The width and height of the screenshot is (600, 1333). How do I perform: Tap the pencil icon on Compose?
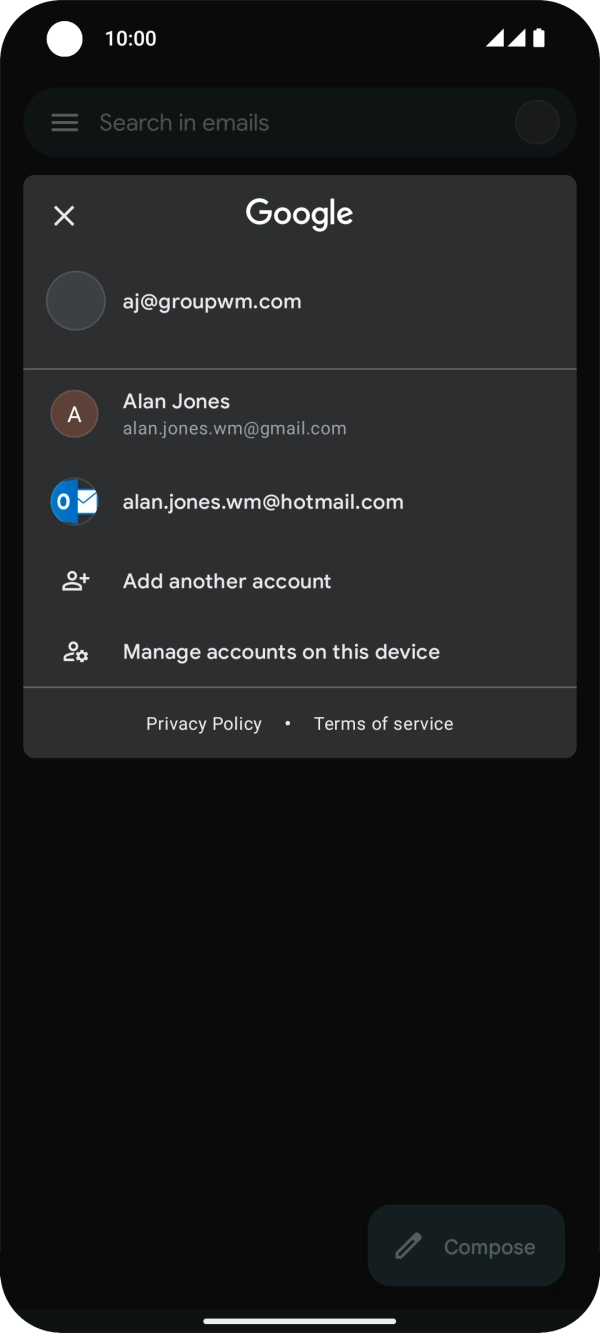point(407,1247)
